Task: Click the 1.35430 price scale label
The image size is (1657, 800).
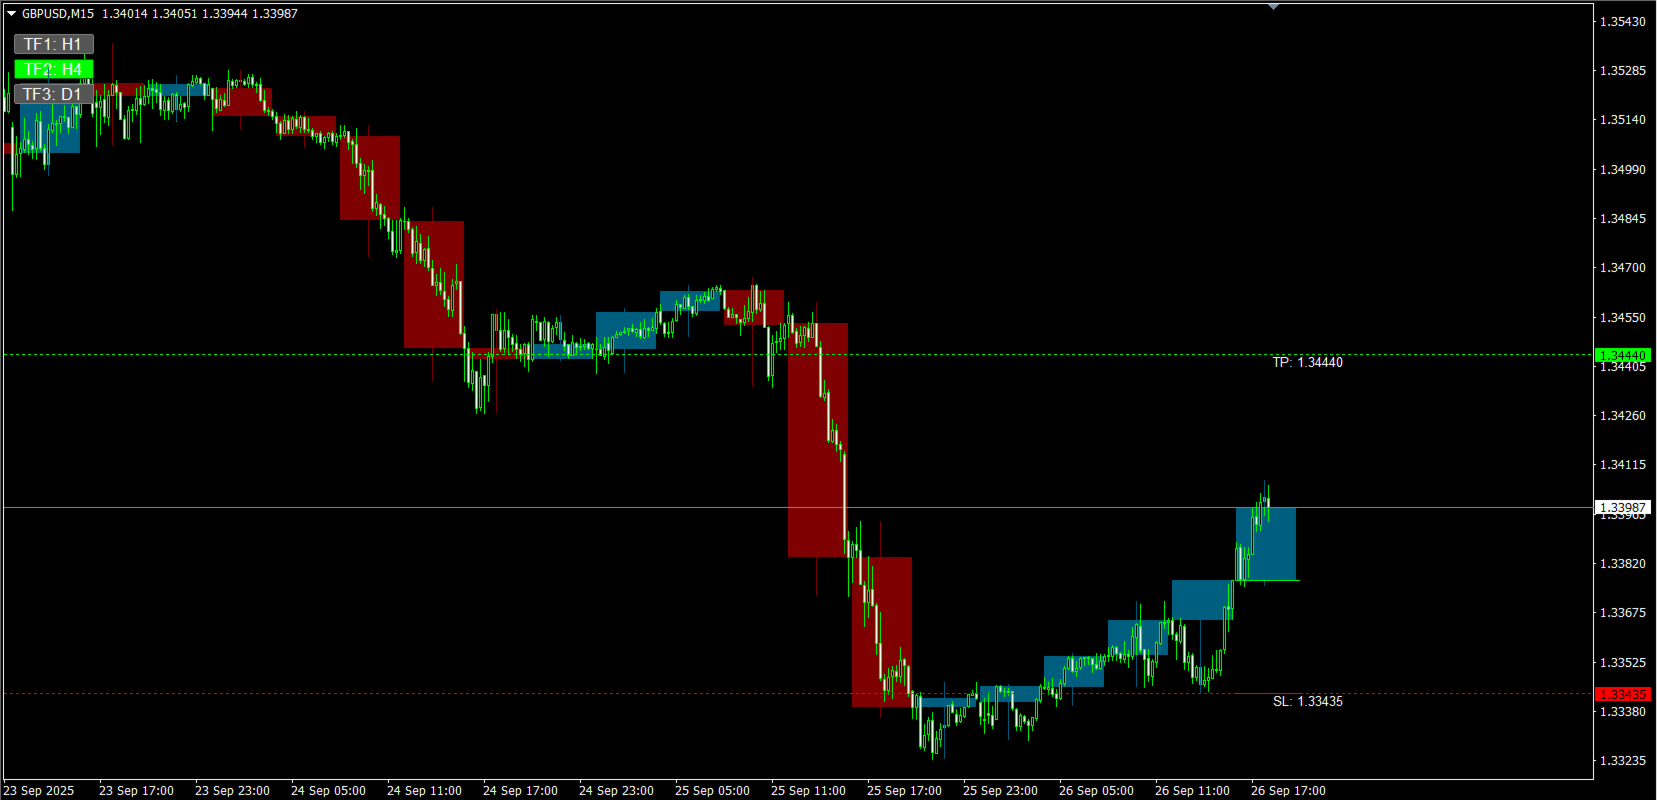Action: click(1622, 21)
